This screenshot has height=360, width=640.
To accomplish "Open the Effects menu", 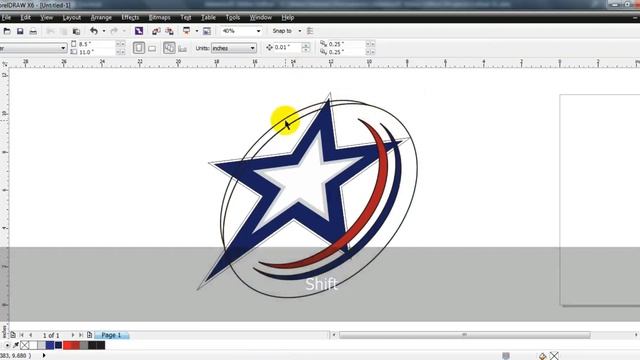I will point(130,18).
